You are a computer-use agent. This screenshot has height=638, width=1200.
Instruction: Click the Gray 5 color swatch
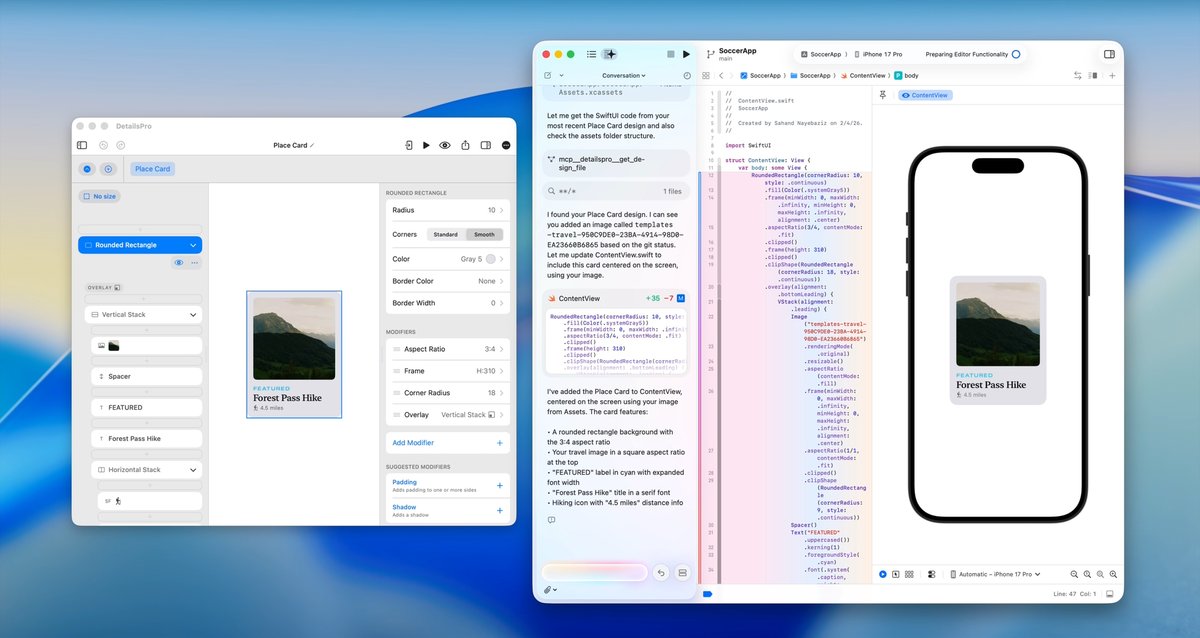click(491, 259)
